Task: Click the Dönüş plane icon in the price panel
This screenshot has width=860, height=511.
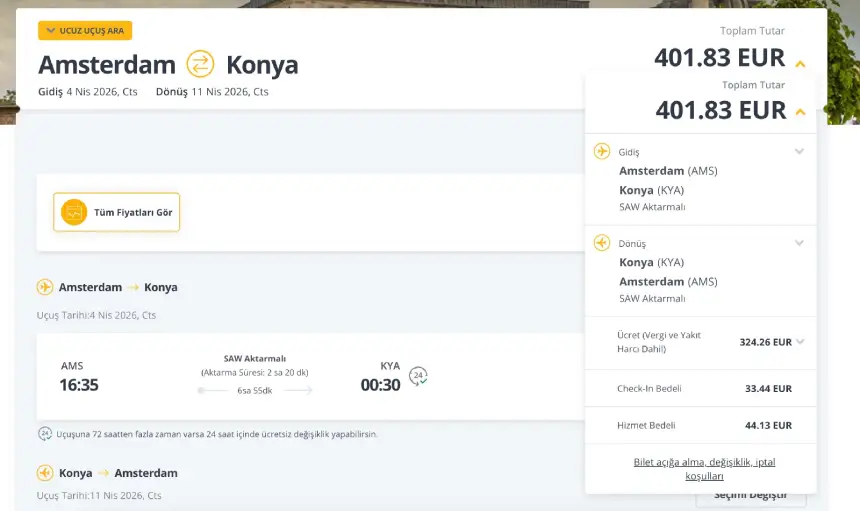Action: coord(602,243)
